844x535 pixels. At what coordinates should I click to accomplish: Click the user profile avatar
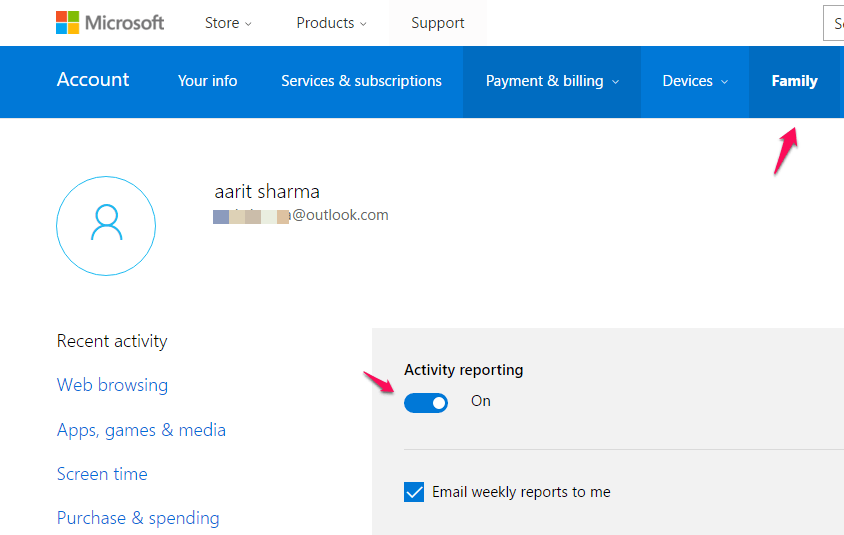coord(106,226)
